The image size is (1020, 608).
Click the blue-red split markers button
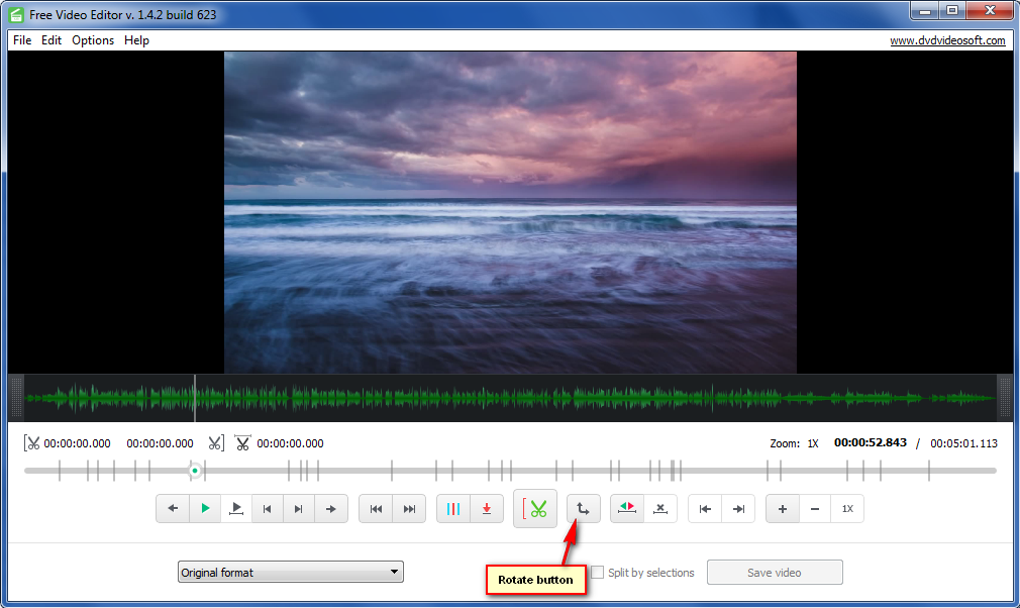coord(453,509)
